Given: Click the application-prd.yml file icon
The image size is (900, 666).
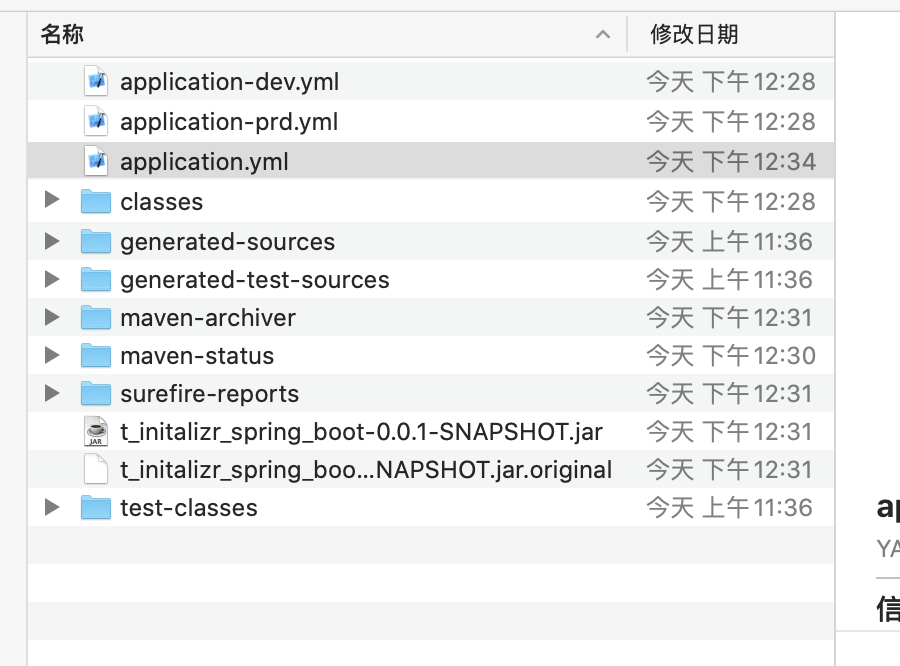Looking at the screenshot, I should coord(96,121).
